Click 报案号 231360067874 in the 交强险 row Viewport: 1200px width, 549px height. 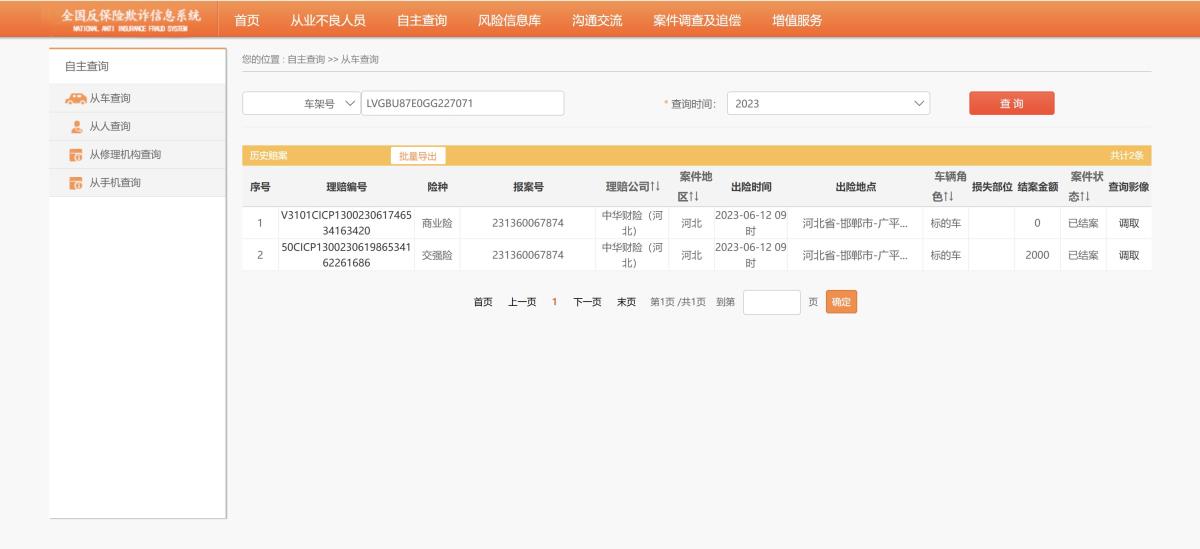[528, 255]
